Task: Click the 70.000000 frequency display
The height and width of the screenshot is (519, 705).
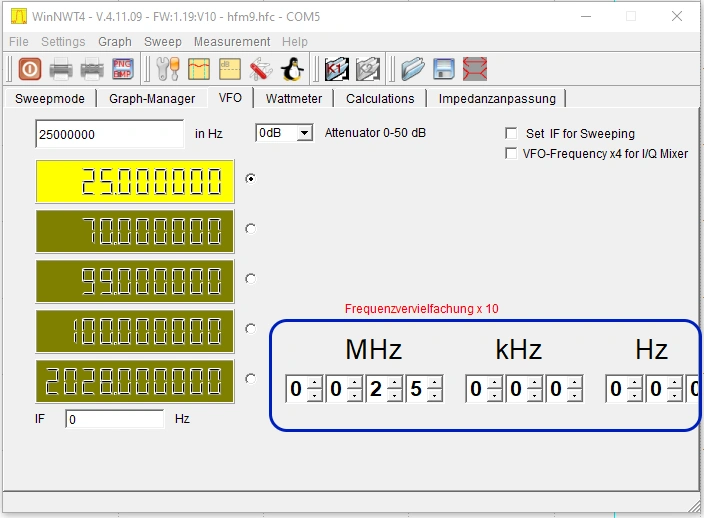Action: coord(135,231)
